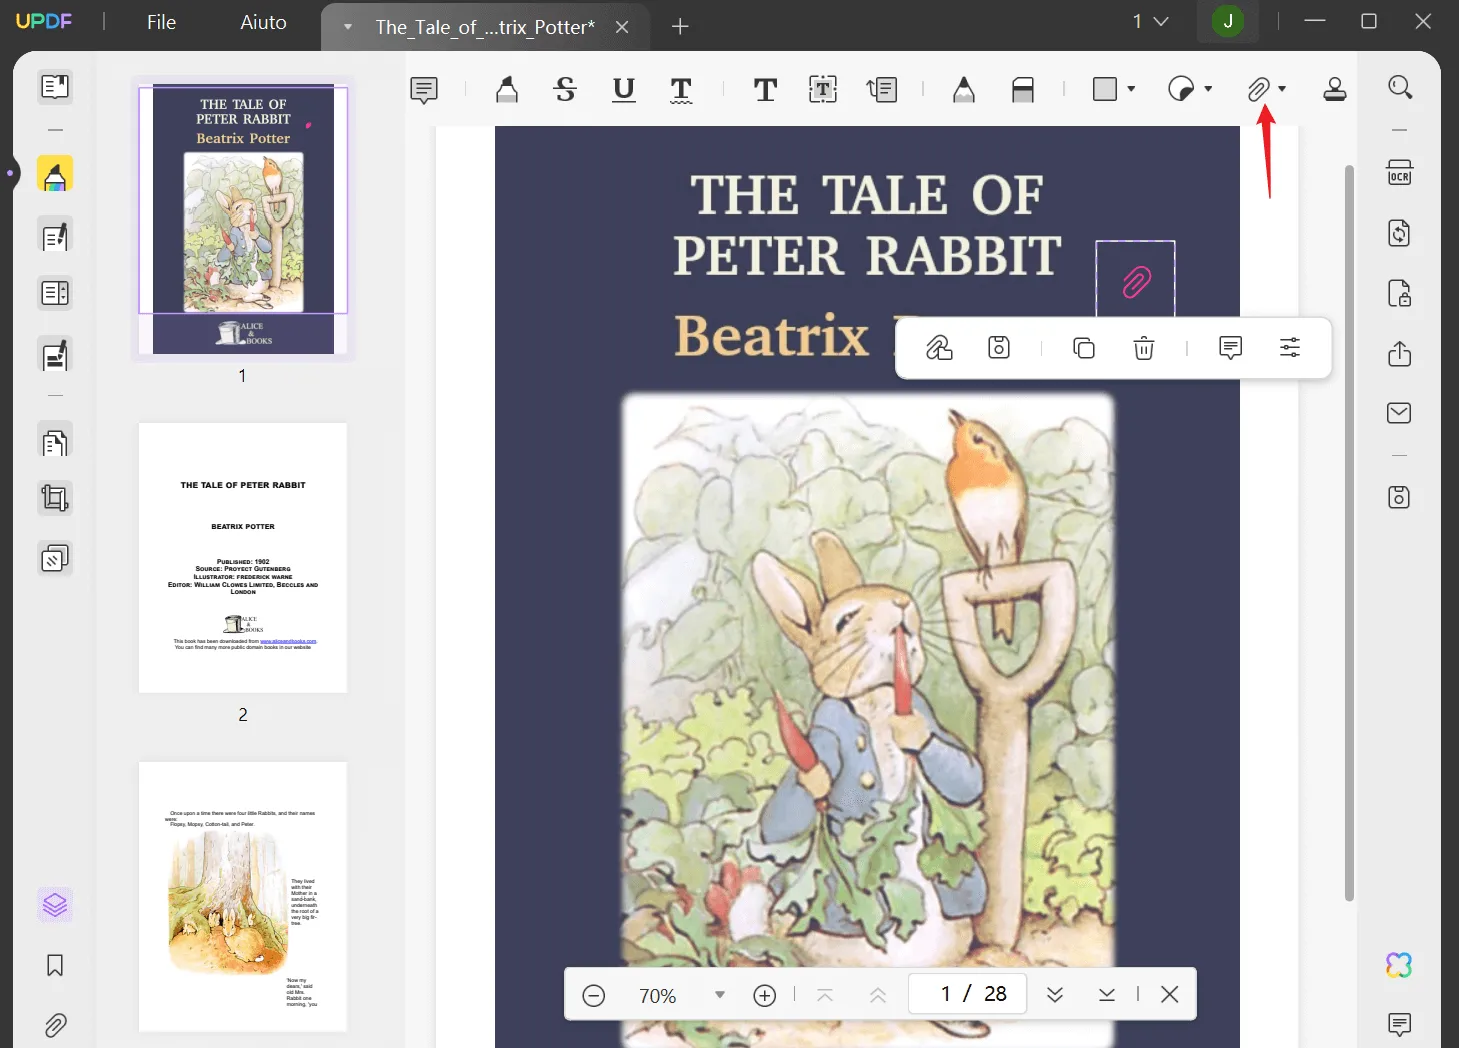This screenshot has height=1048, width=1459.
Task: Select the Text Box tool
Action: (823, 90)
